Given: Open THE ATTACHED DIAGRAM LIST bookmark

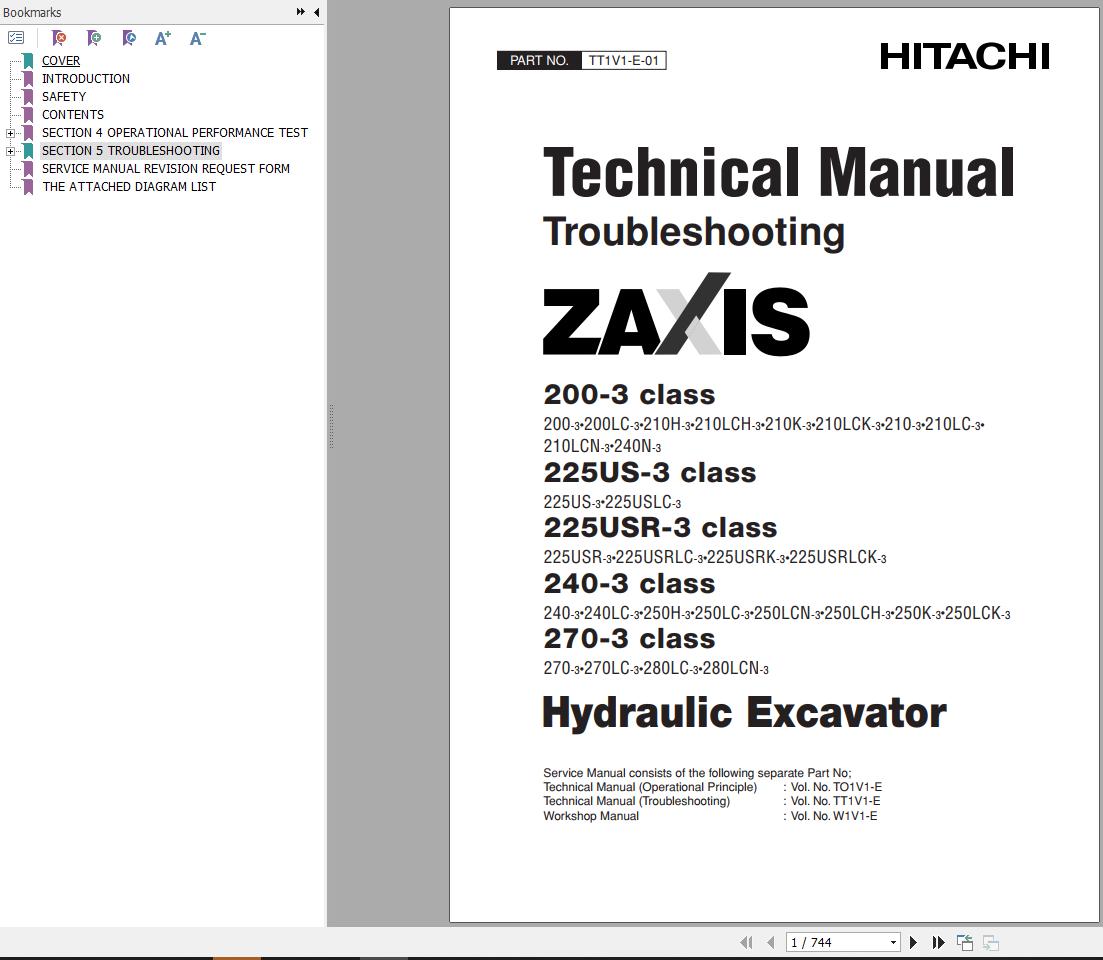Looking at the screenshot, I should tap(129, 186).
